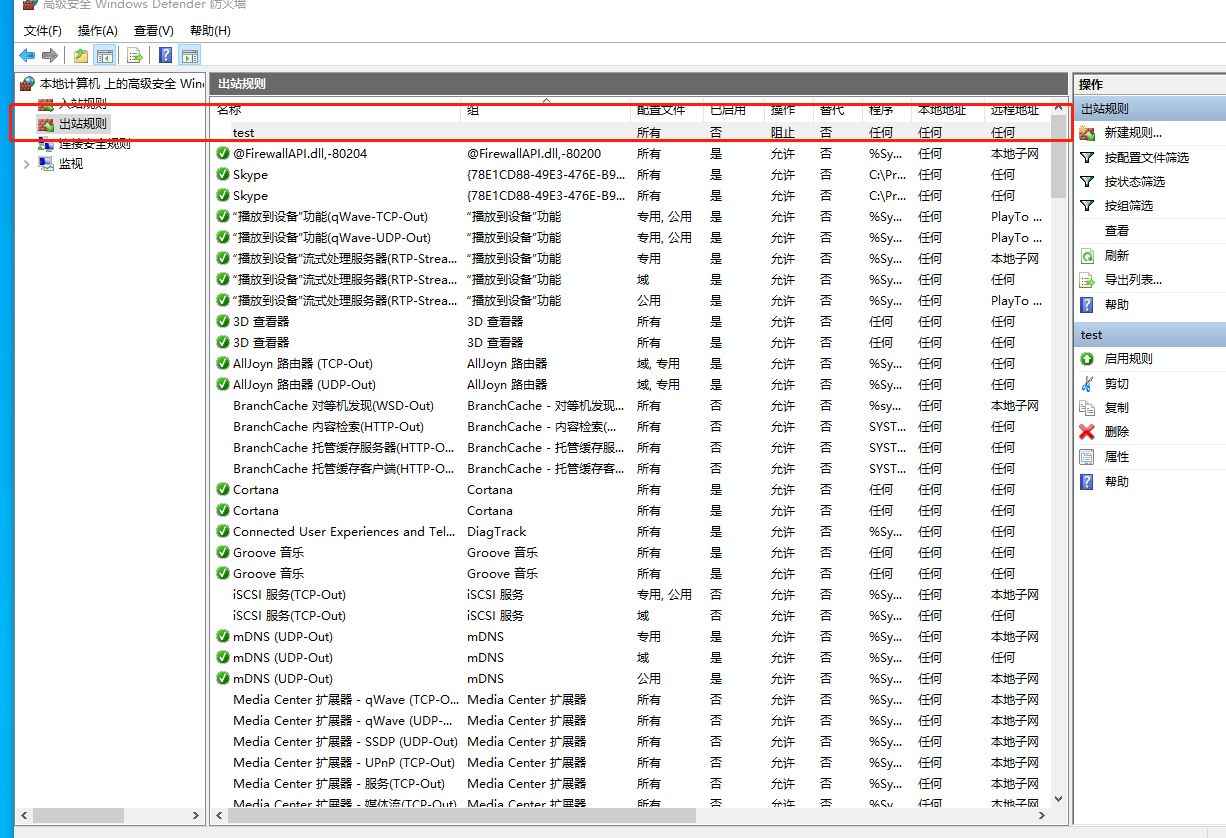Toggle the show/hide action pane toolbar icon
Viewport: 1226px width, 838px height.
[x=189, y=56]
